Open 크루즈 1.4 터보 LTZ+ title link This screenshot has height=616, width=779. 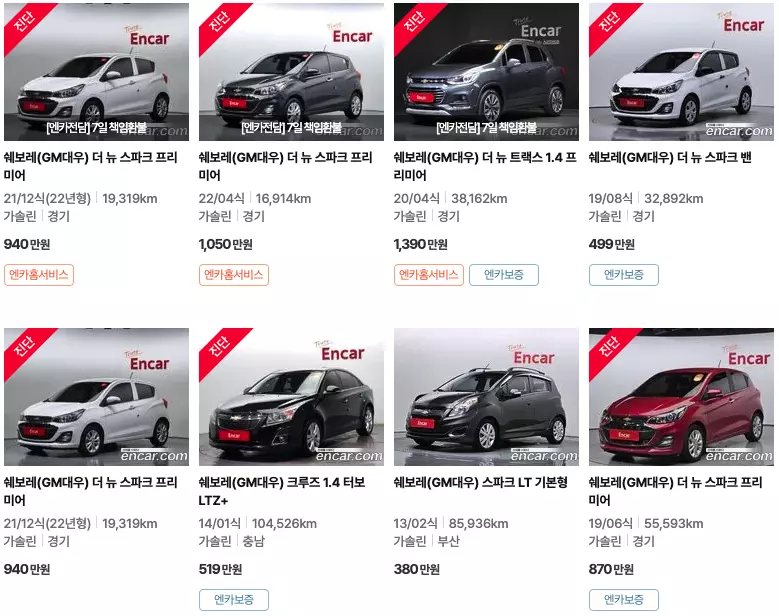coord(282,491)
